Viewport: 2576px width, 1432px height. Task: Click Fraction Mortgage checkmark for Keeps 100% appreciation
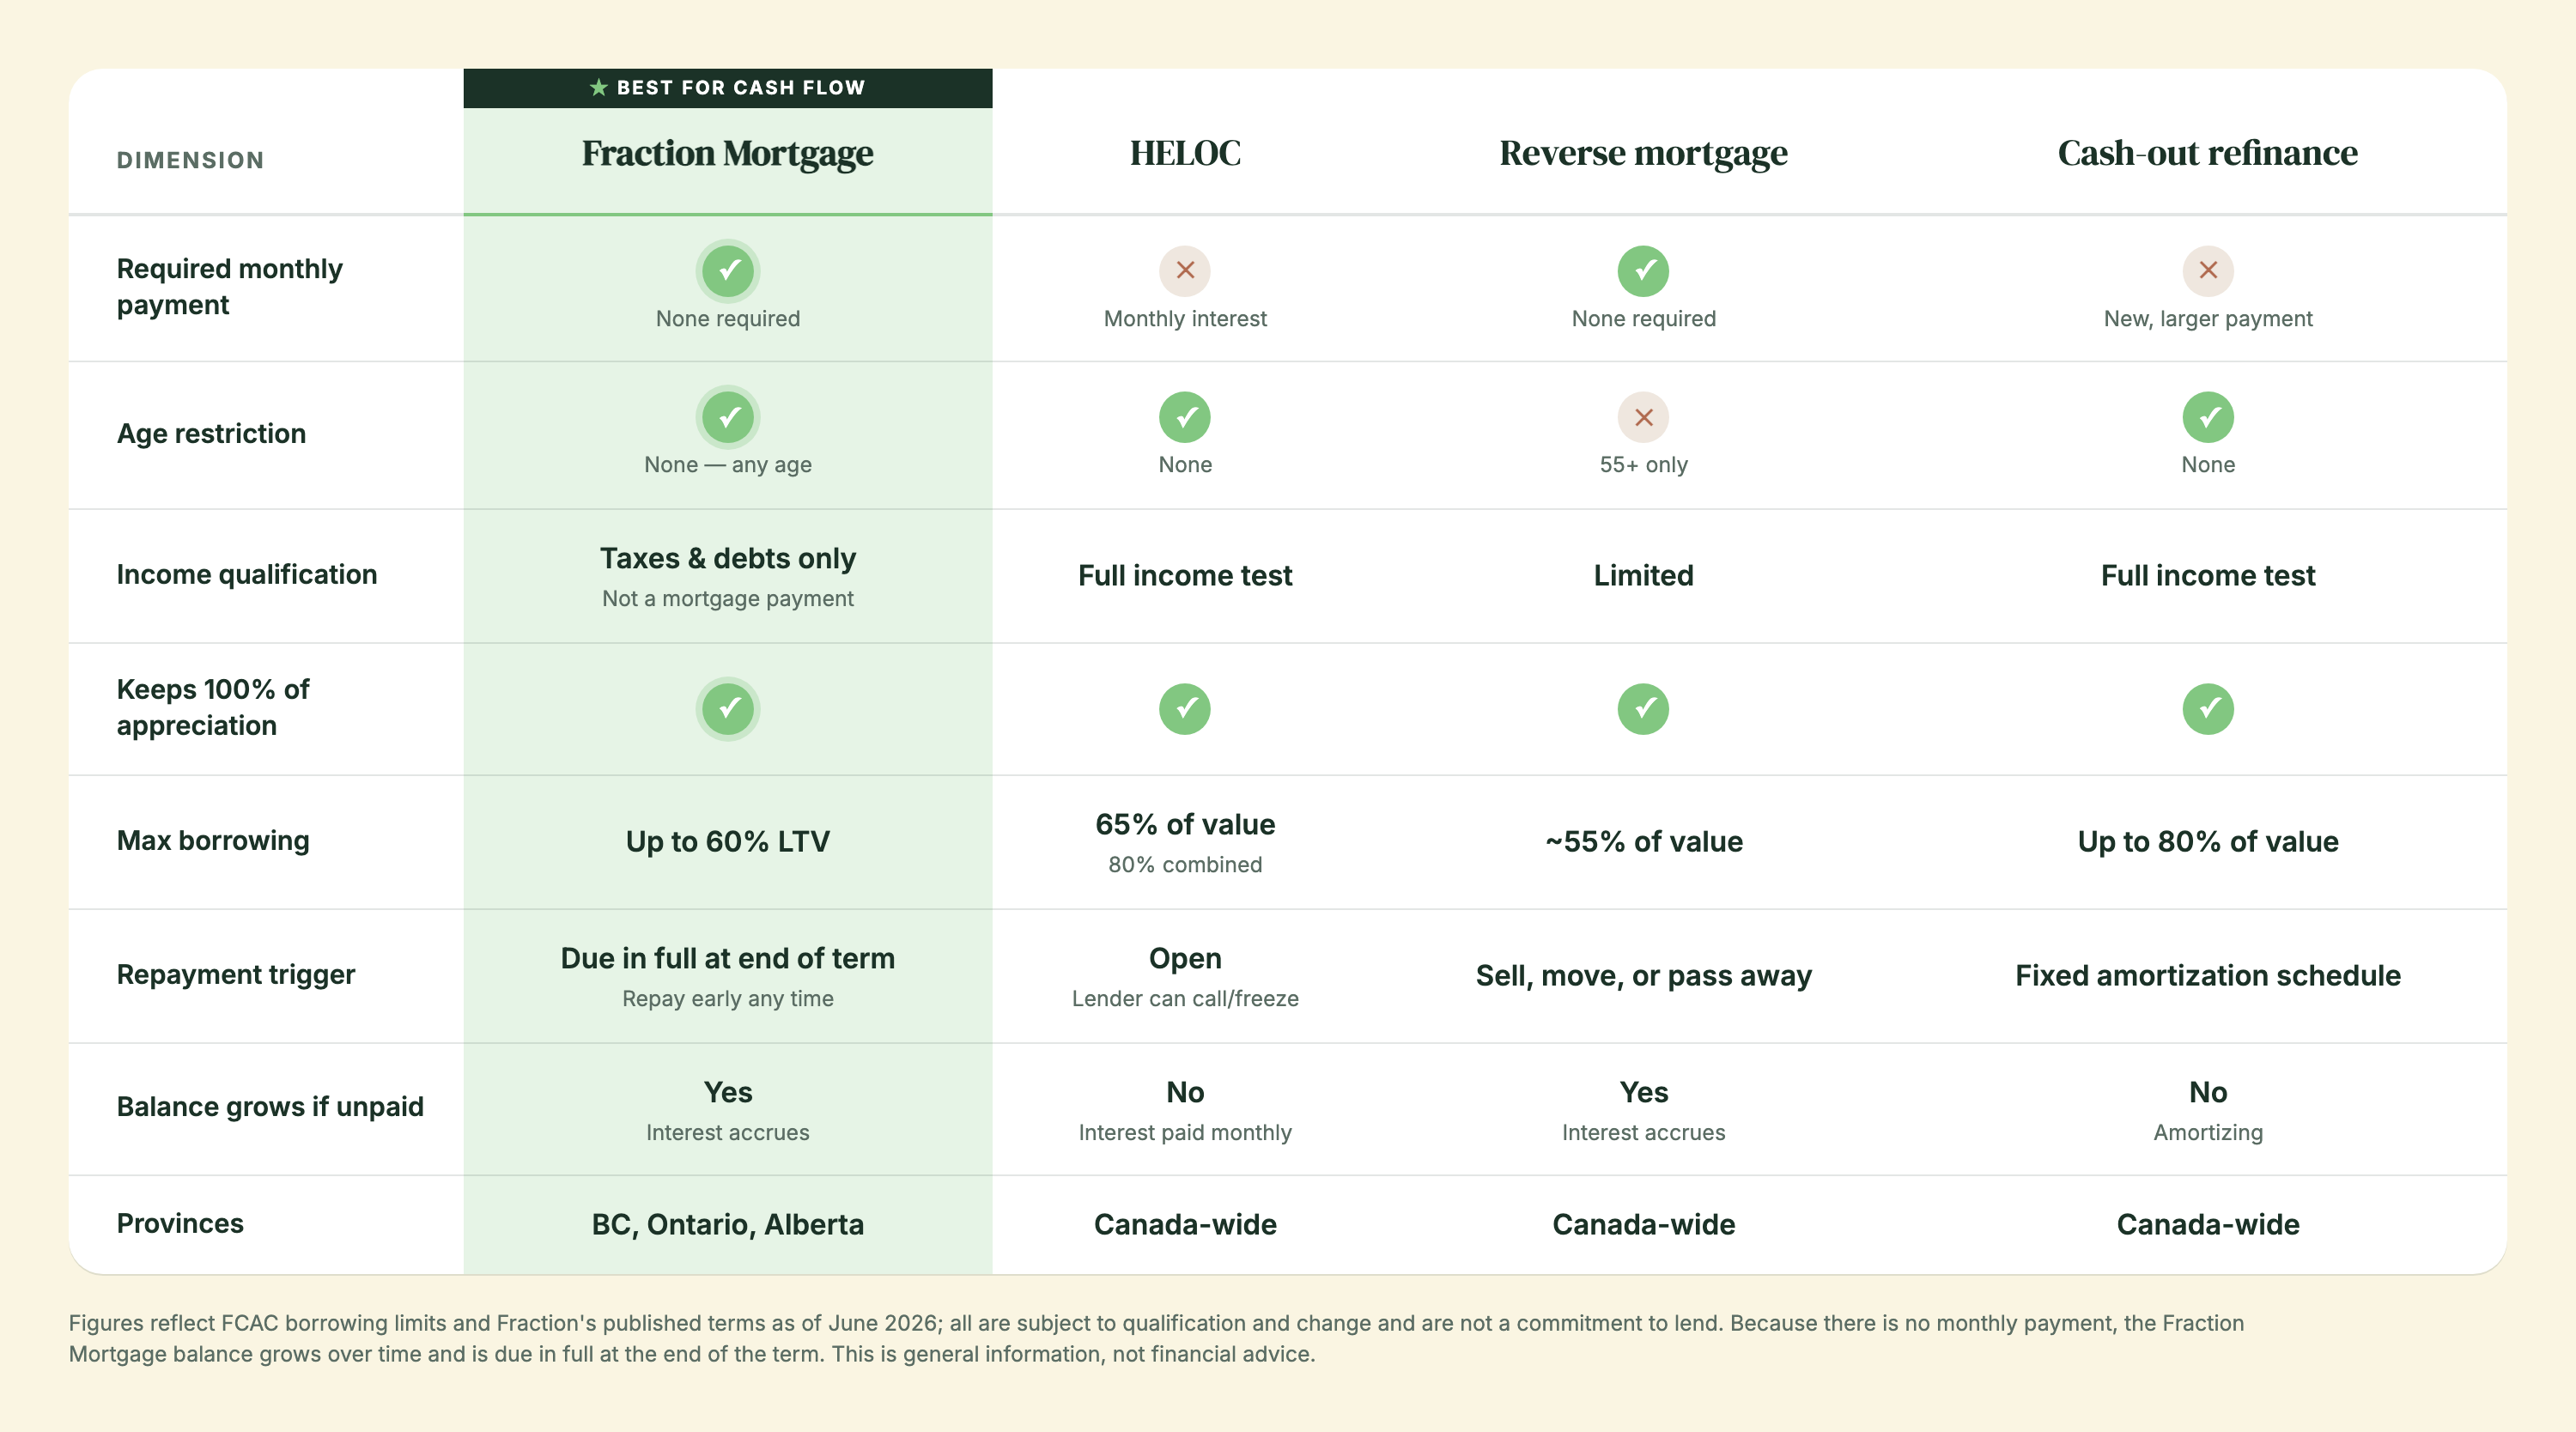point(728,709)
